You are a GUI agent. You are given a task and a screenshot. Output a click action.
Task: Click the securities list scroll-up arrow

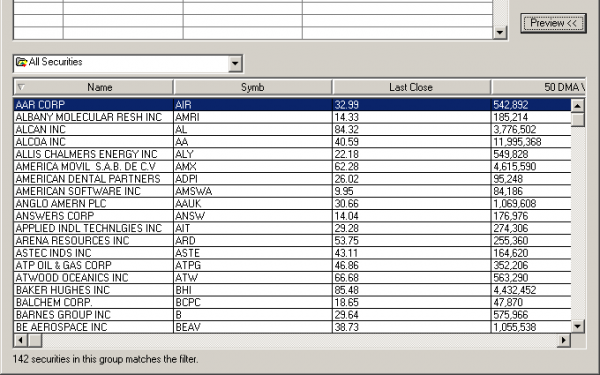pyautogui.click(x=577, y=105)
